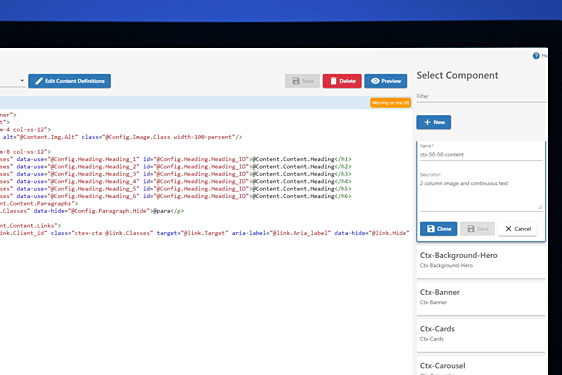This screenshot has width=562, height=375.
Task: Click the disabled Save button in the component form
Action: [x=477, y=229]
